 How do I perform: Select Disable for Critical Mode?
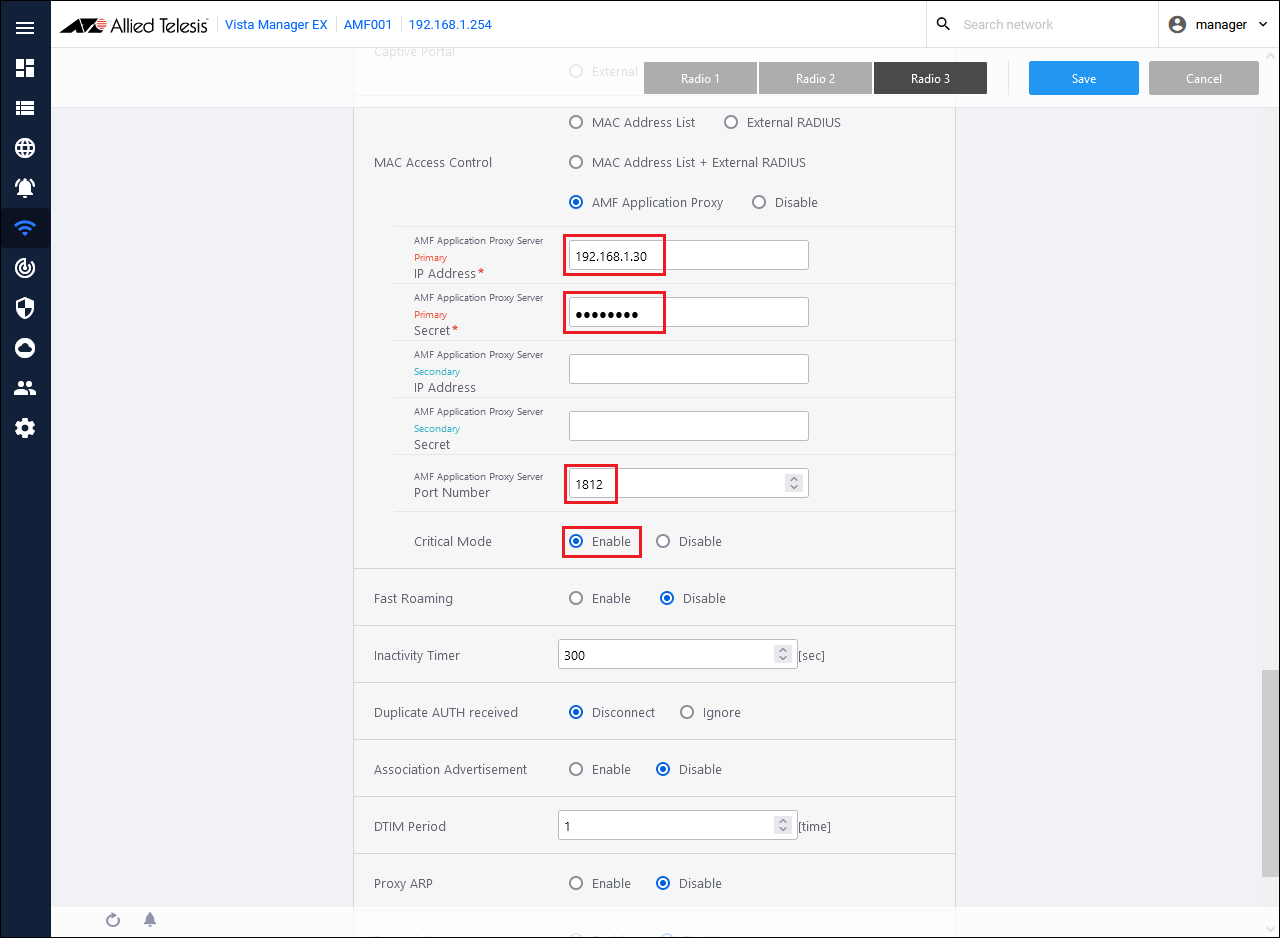point(663,541)
